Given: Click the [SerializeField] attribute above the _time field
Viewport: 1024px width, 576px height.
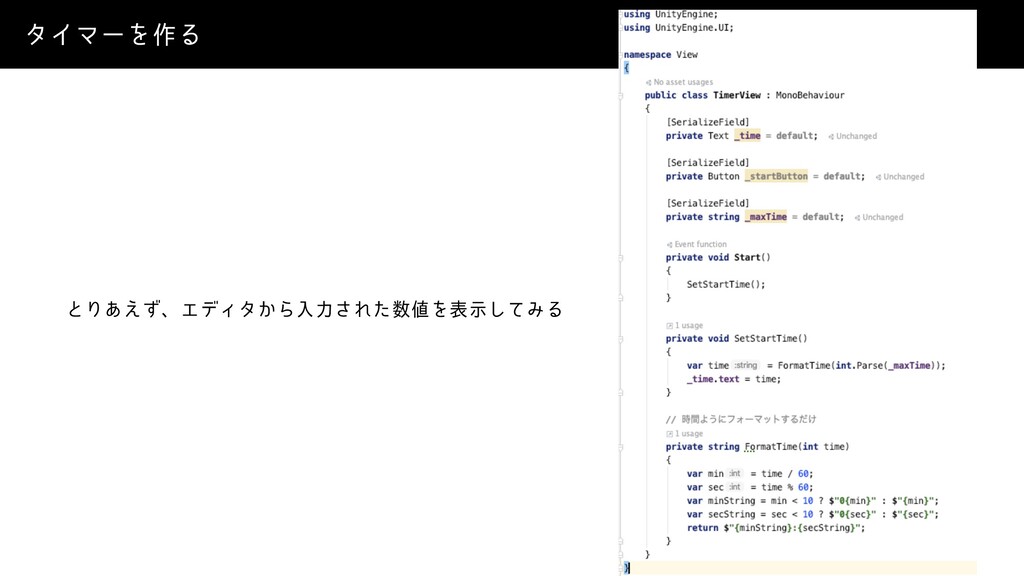Looking at the screenshot, I should (708, 122).
